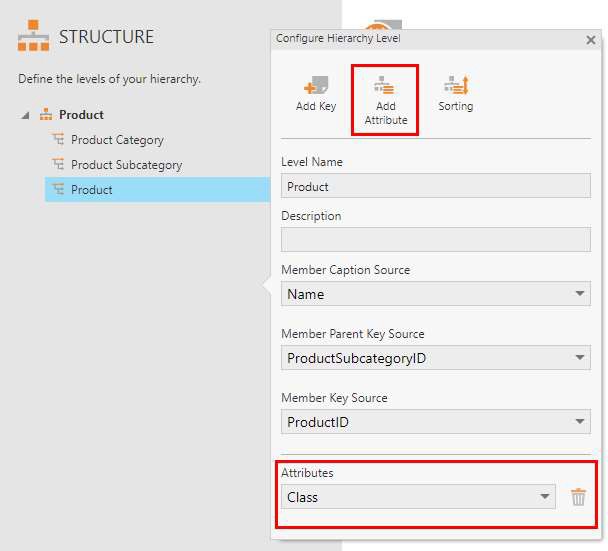Delete the Class attribute with trash icon
Image resolution: width=608 pixels, height=551 pixels.
tap(578, 497)
